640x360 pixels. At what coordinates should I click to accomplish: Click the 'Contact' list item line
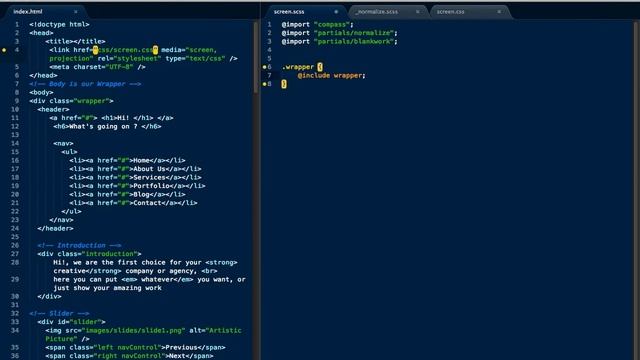[133, 203]
